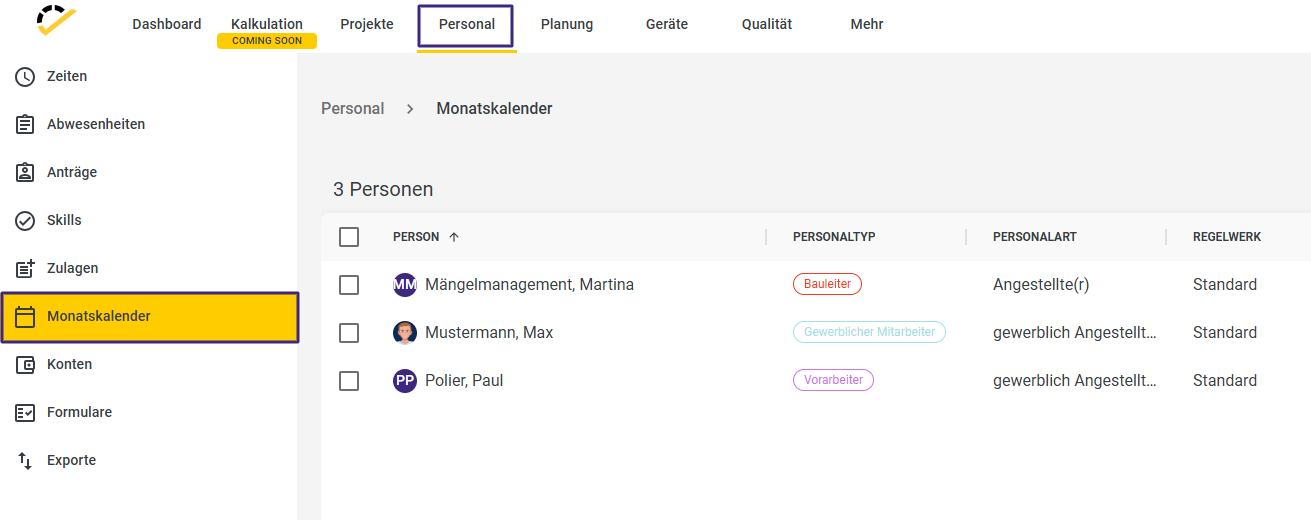Check the box for Mustermann, Max
The height and width of the screenshot is (520, 1311).
[x=349, y=333]
